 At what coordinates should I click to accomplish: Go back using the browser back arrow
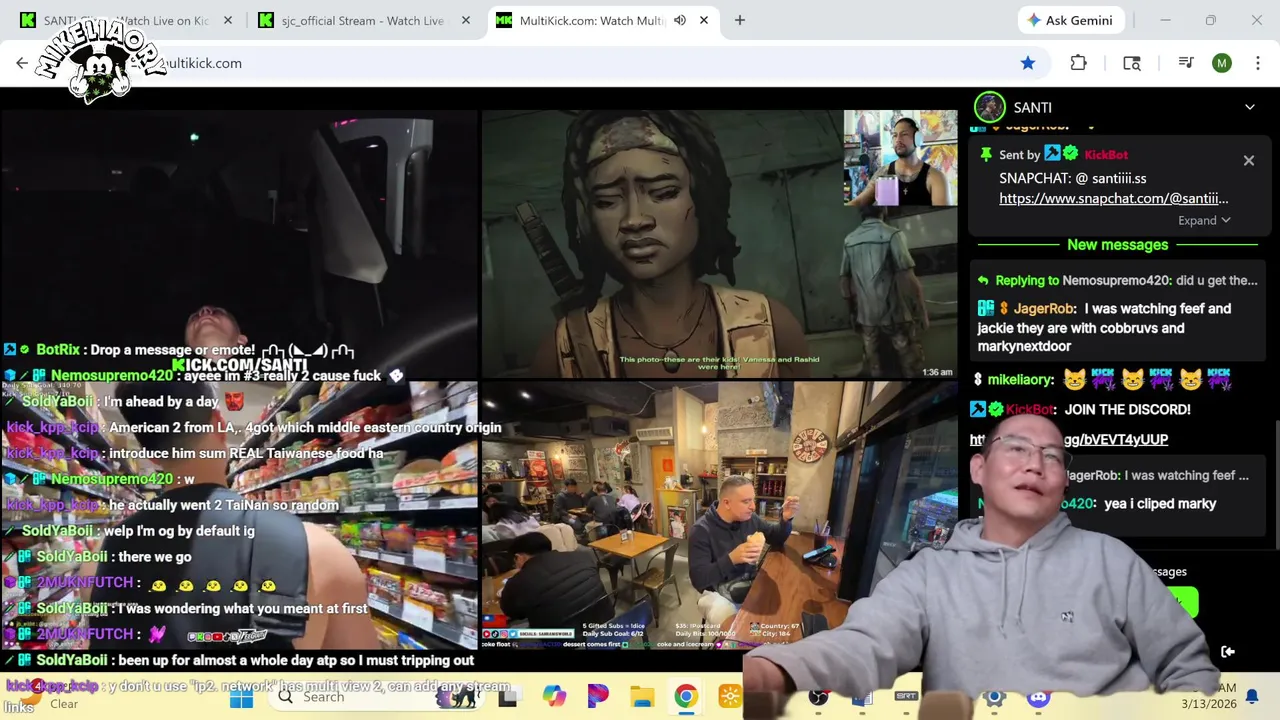[x=22, y=63]
